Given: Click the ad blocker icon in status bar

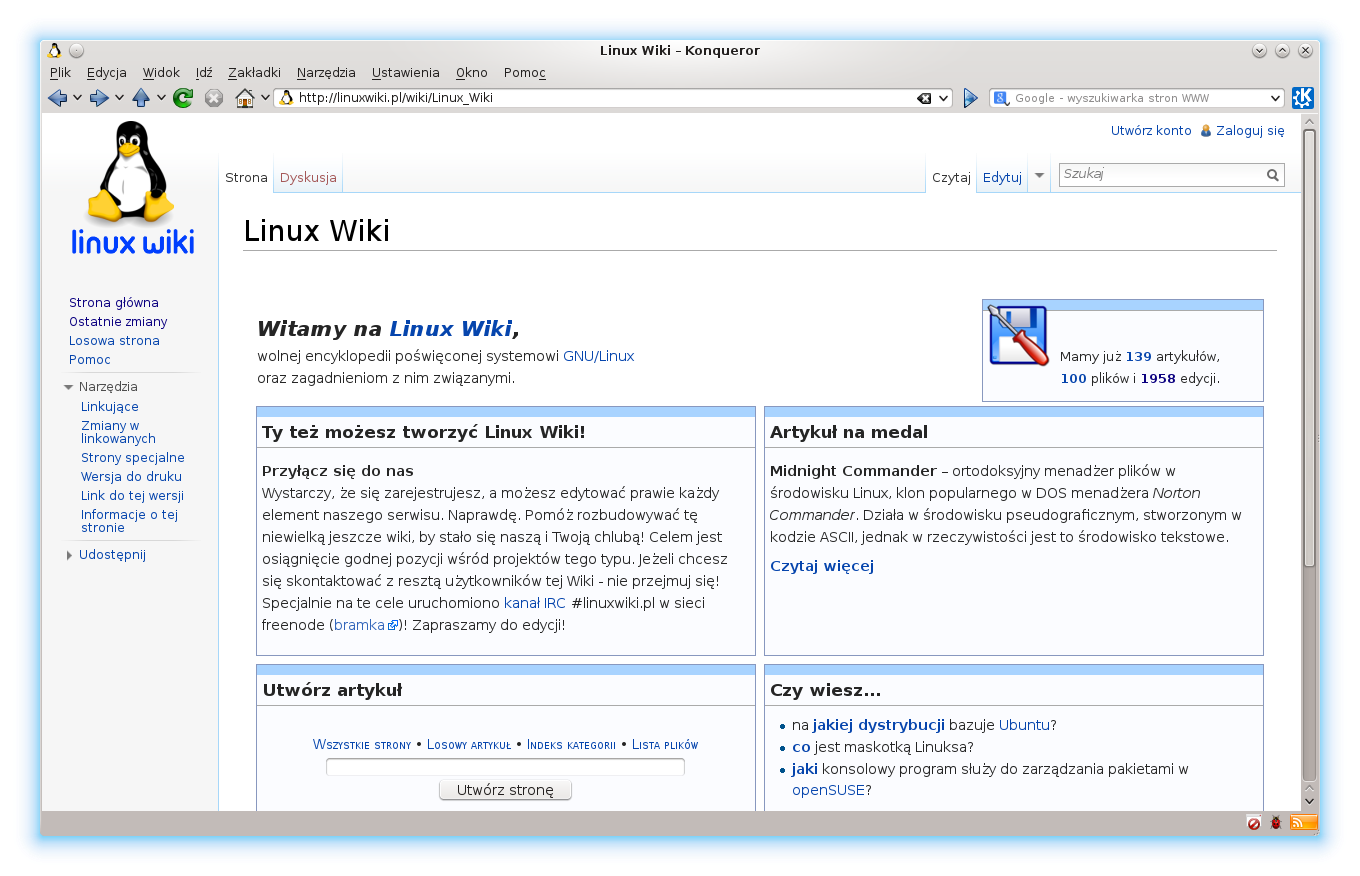Looking at the screenshot, I should pyautogui.click(x=1254, y=823).
